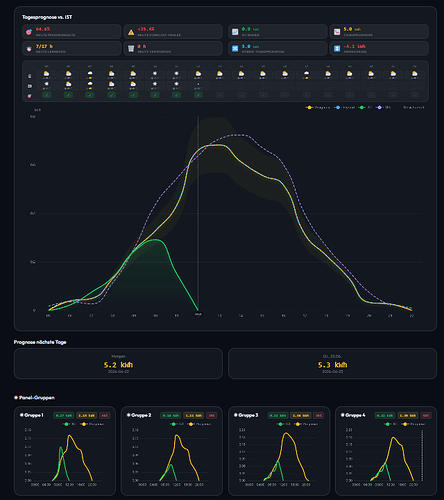Viewport: 444px width, 500px height.
Task: Click the red -4.1 kWh value
Action: point(355,46)
